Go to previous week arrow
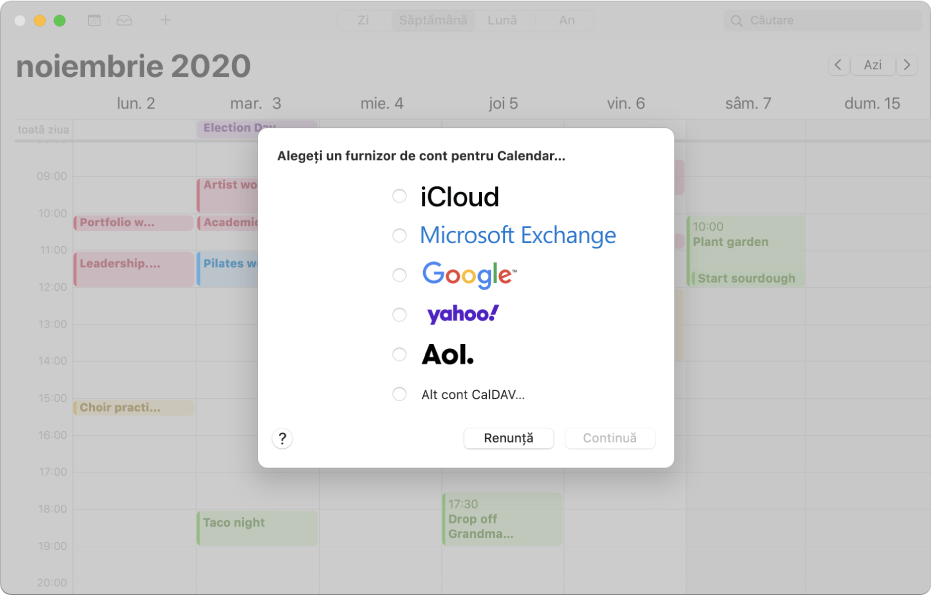The width and height of the screenshot is (931, 596). (838, 65)
